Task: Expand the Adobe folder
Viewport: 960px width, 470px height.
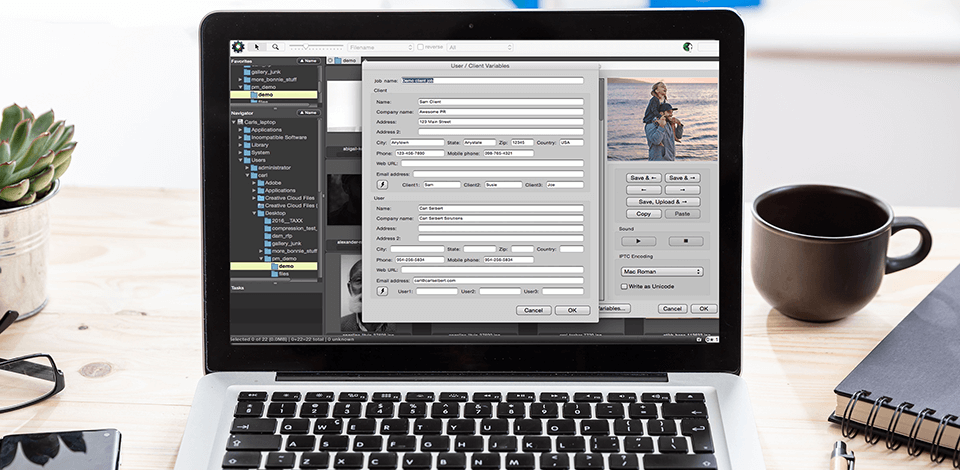Action: [x=254, y=183]
